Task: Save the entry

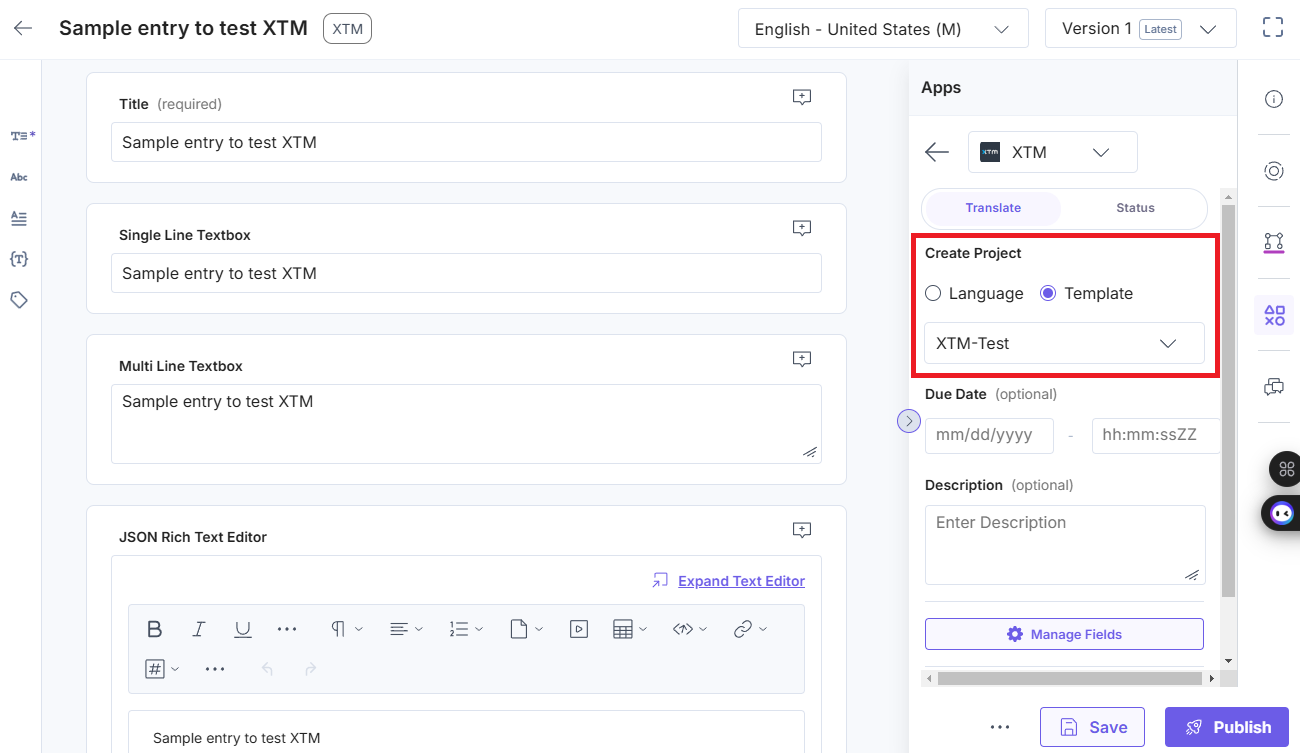Action: 1094,727
